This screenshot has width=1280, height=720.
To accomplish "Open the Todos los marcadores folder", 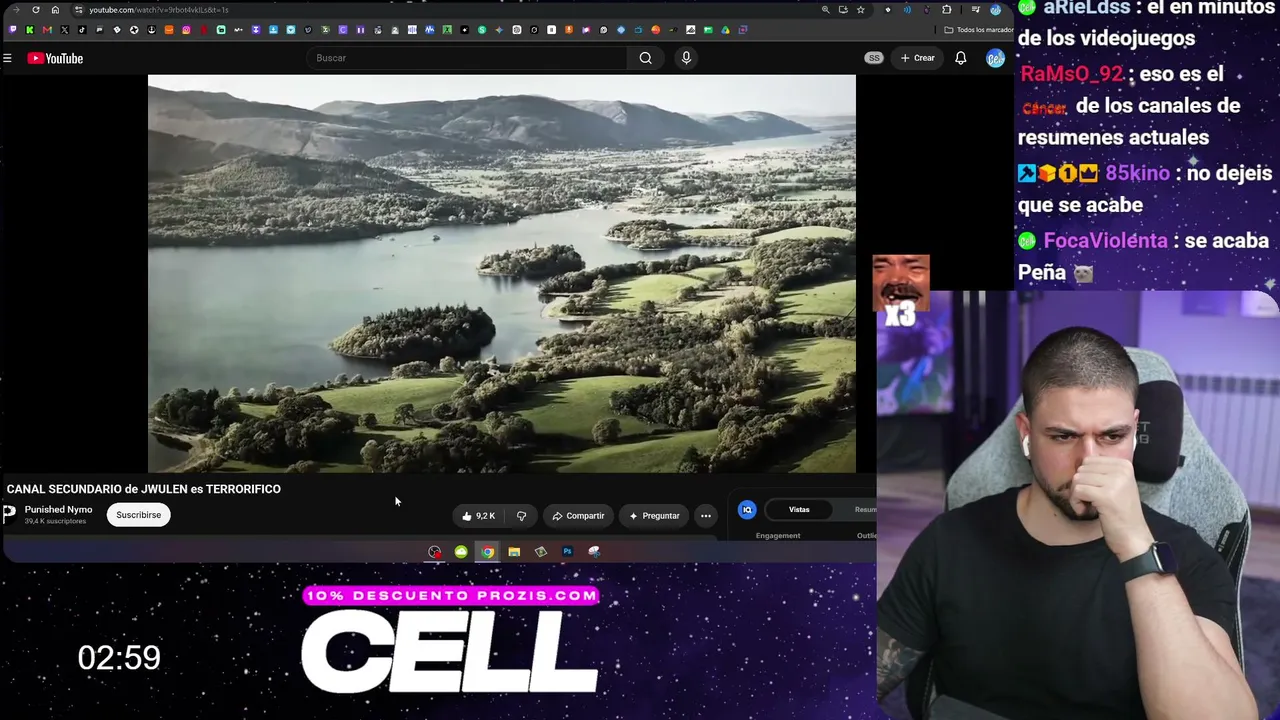I will [x=979, y=30].
